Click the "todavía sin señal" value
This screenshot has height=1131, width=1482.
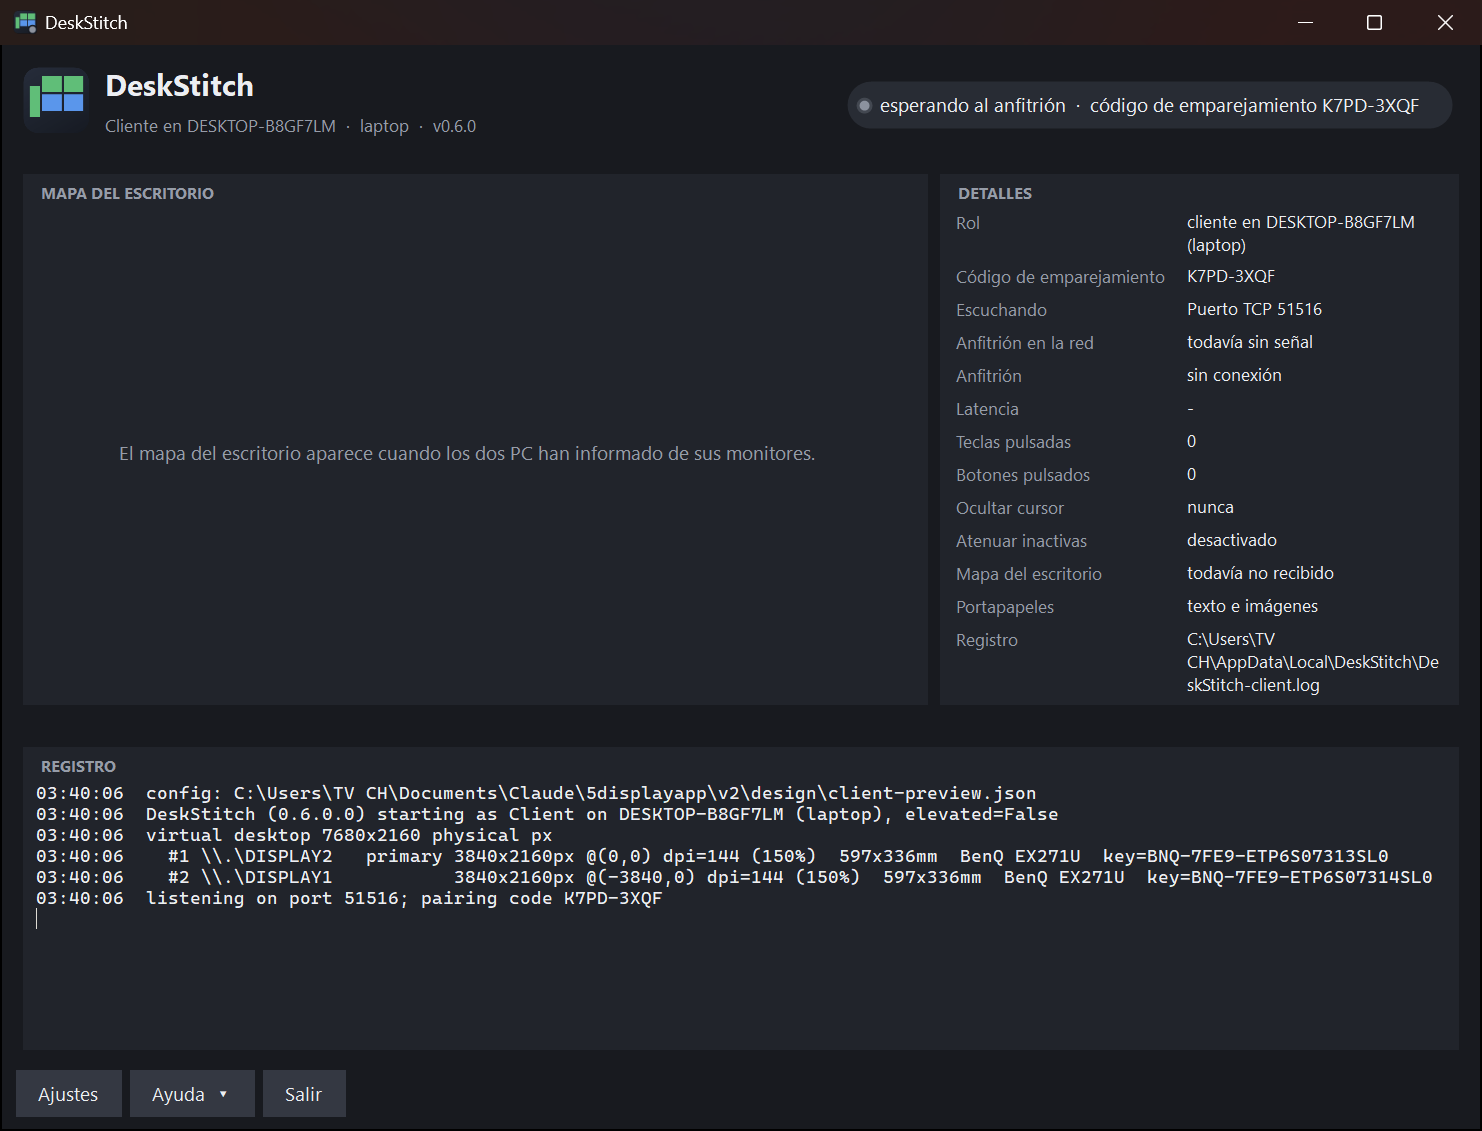pos(1250,342)
